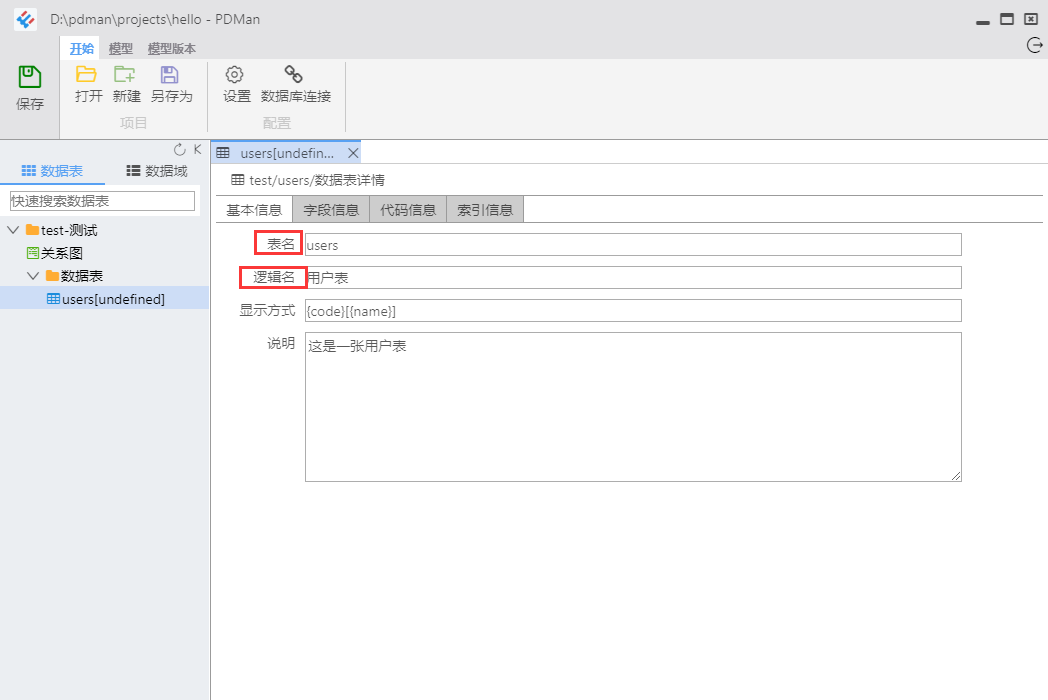
Task: Click the 另存为 save-as disk icon
Action: pyautogui.click(x=172, y=75)
